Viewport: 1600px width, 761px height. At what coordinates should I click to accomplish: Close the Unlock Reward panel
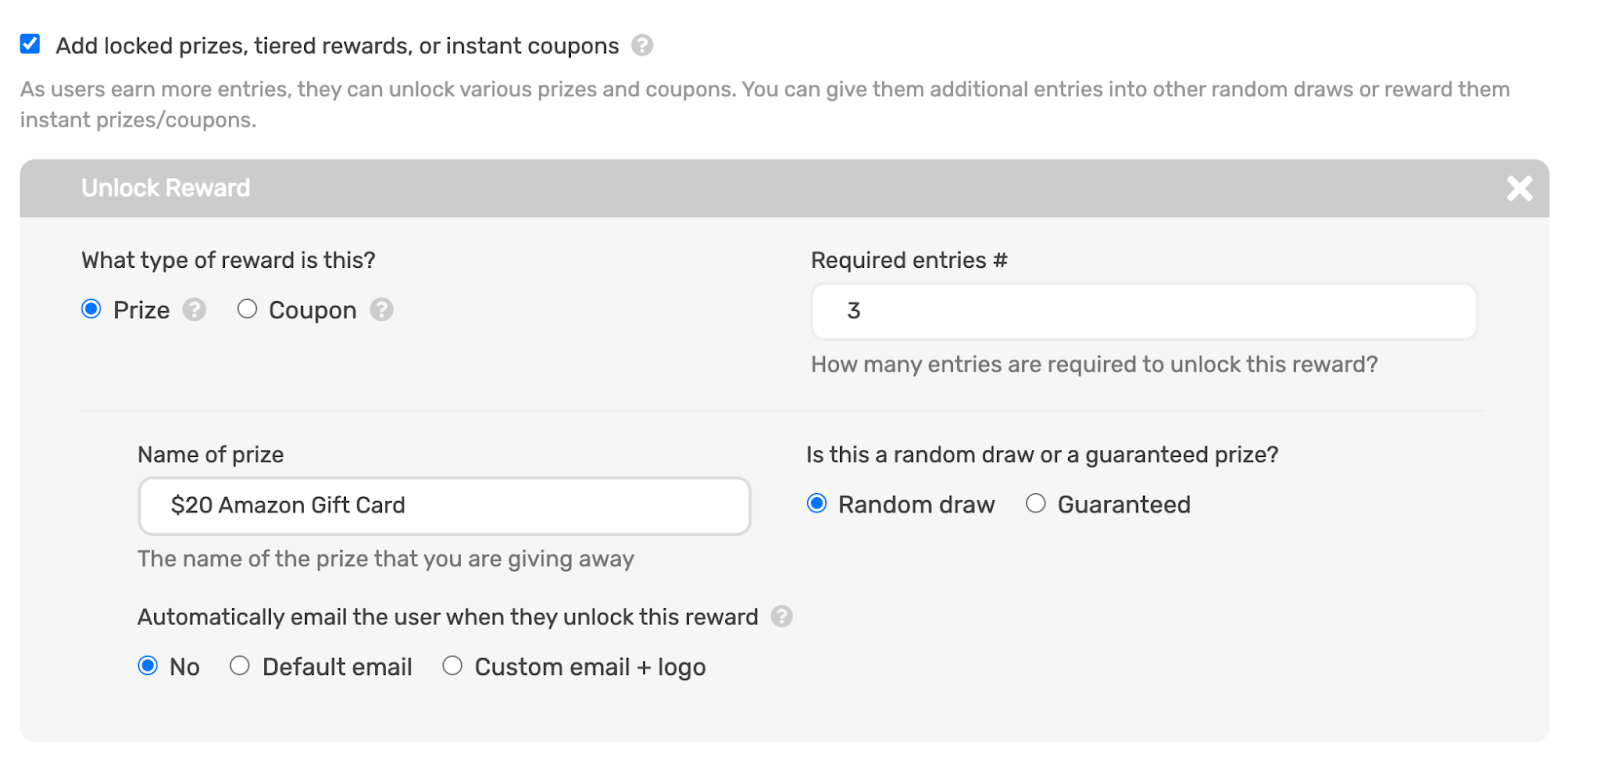coord(1519,188)
